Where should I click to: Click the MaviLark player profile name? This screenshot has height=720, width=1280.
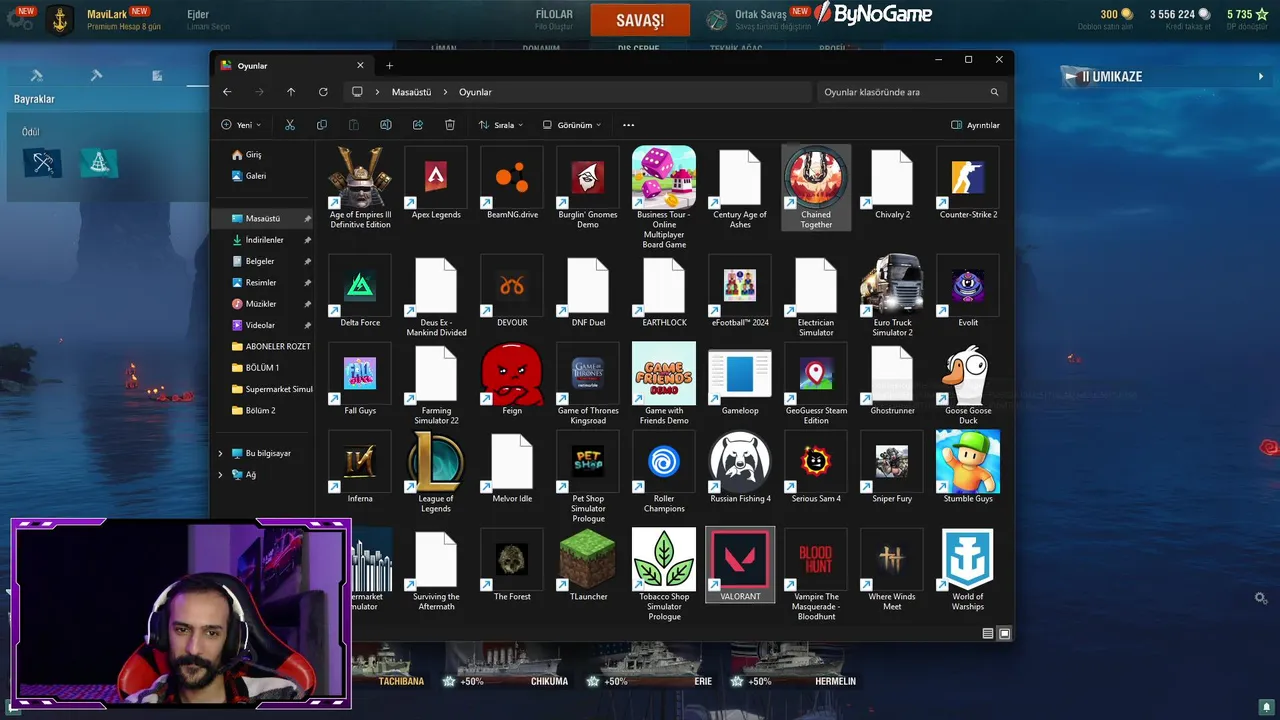tap(109, 14)
